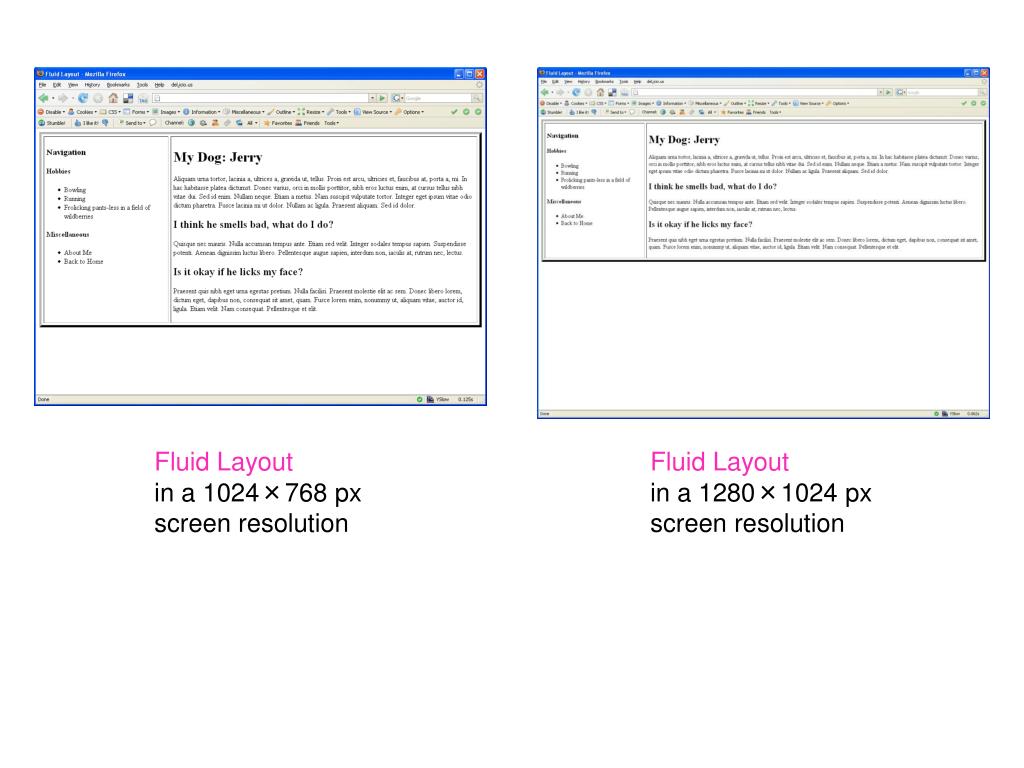Open the Information dropdown in the right window
Image resolution: width=1024 pixels, height=768 pixels.
coord(672,103)
